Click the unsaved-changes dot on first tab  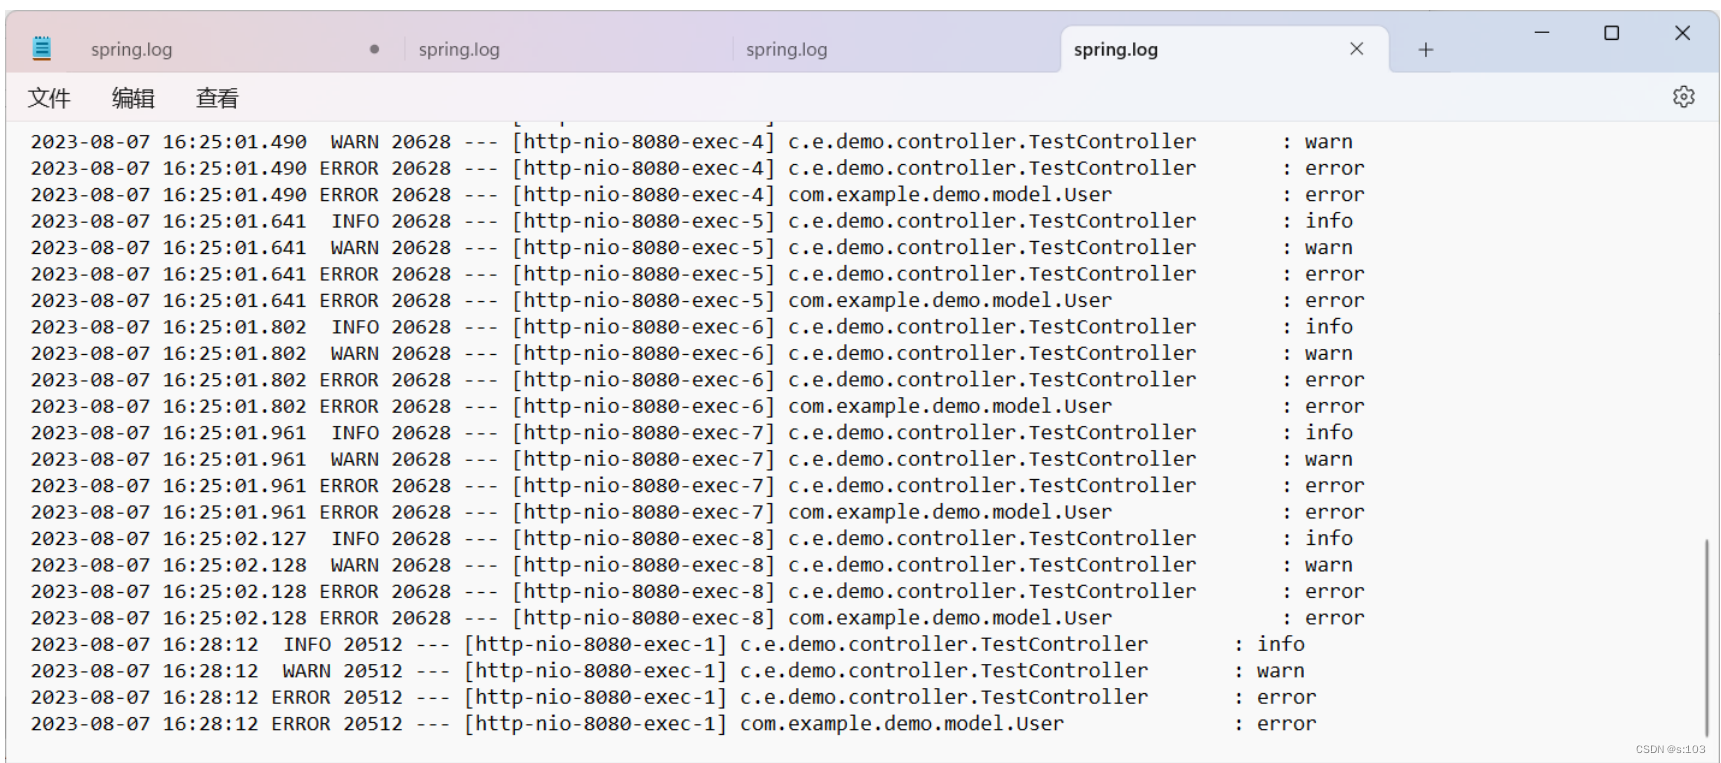(374, 49)
